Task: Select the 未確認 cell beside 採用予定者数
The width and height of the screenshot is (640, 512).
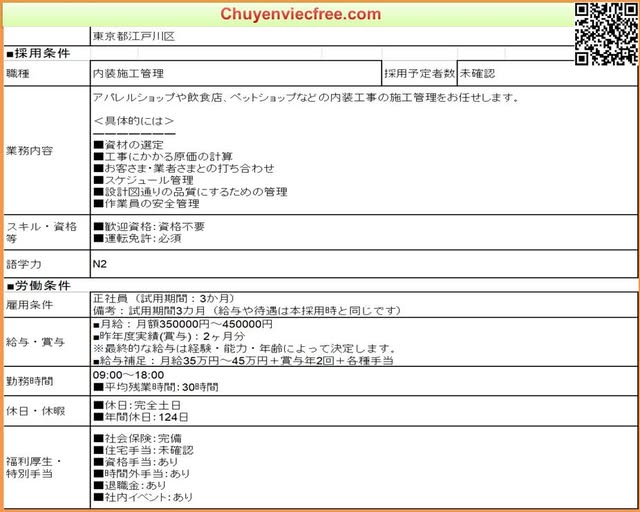Action: point(477,73)
